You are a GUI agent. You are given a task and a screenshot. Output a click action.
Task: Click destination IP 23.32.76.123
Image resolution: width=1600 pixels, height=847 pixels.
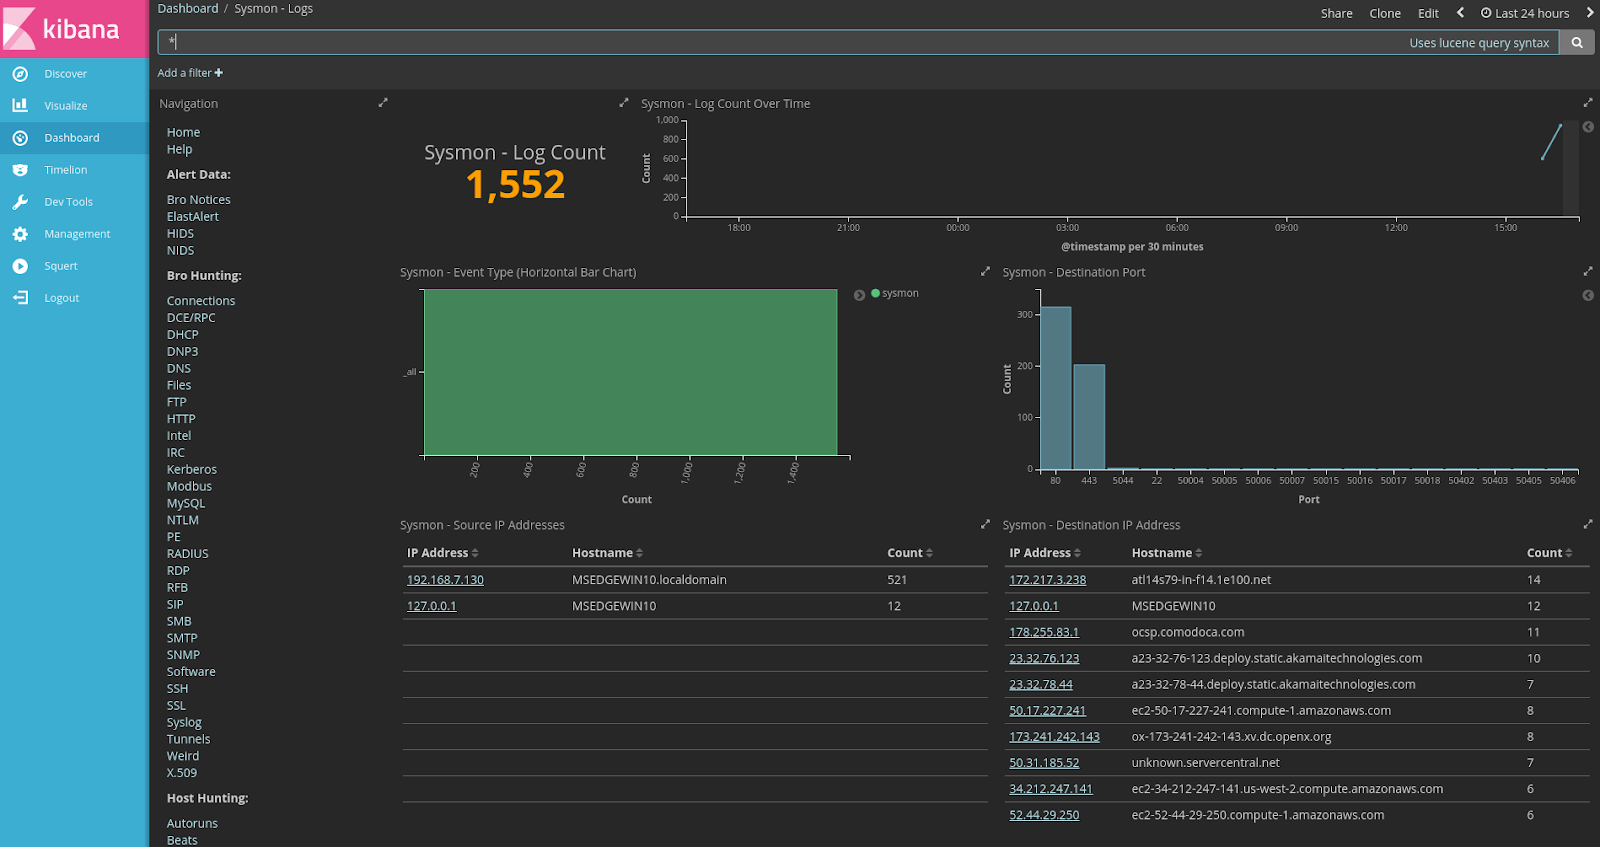[x=1044, y=658]
